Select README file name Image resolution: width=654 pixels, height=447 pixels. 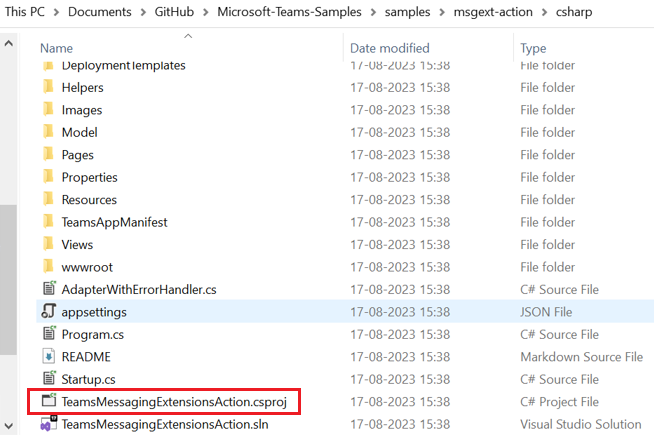point(86,357)
